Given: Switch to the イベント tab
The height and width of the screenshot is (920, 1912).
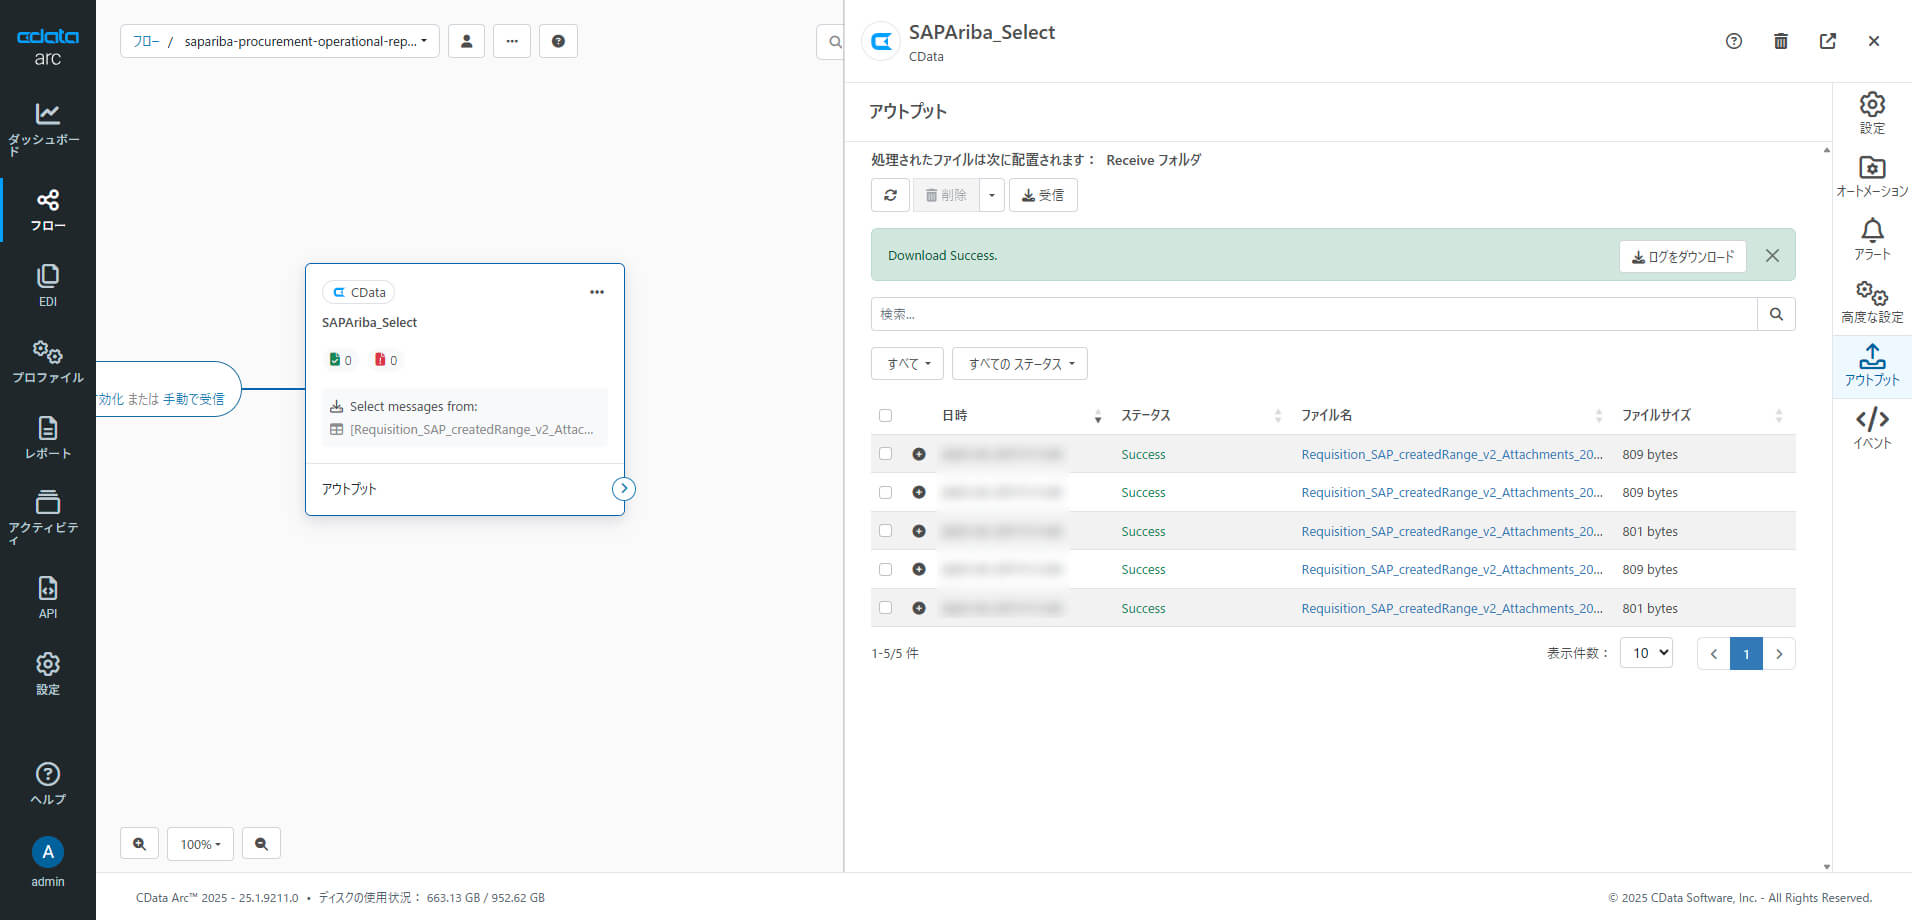Looking at the screenshot, I should coord(1872,429).
